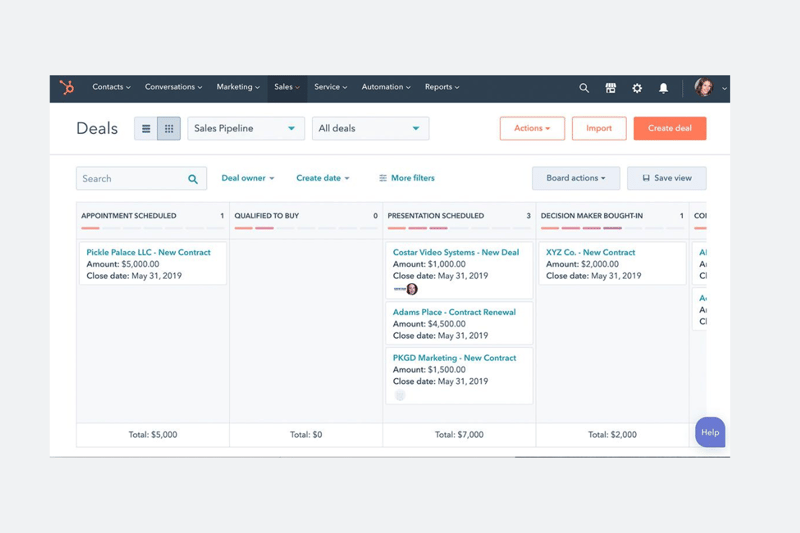
Task: Click the Total: $2,000 footer
Action: (612, 435)
